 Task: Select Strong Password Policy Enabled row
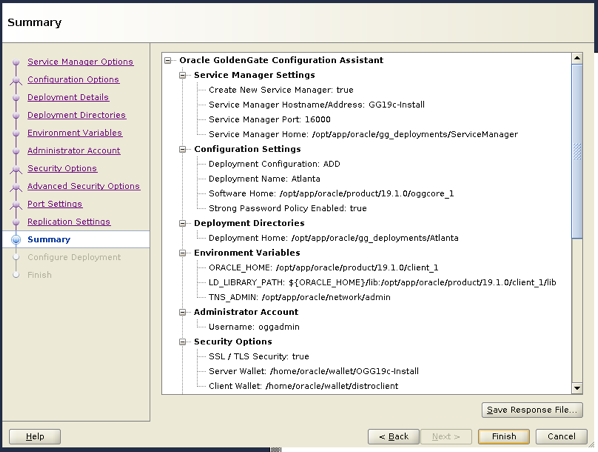287,208
